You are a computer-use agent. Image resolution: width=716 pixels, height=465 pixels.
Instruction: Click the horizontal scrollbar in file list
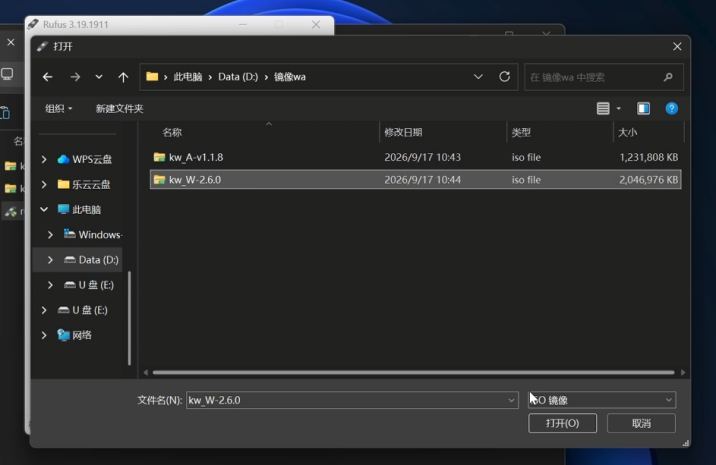[413, 372]
